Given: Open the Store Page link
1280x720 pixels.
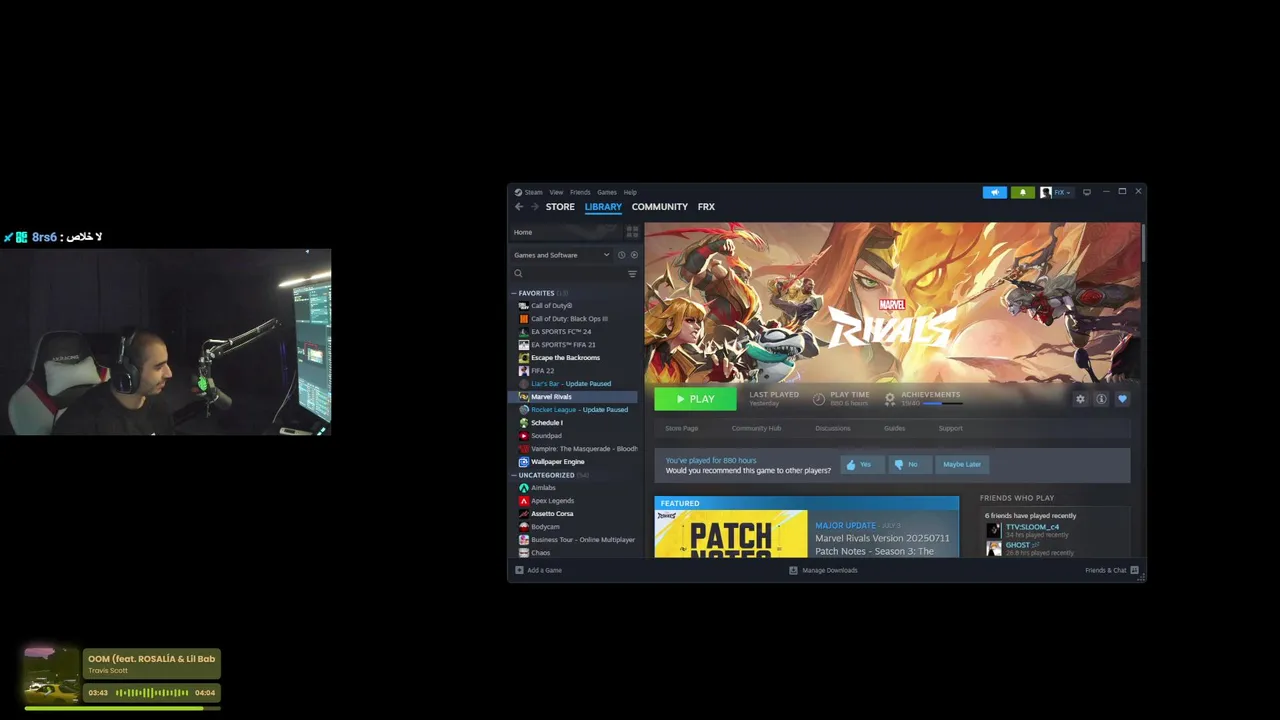Looking at the screenshot, I should point(682,428).
